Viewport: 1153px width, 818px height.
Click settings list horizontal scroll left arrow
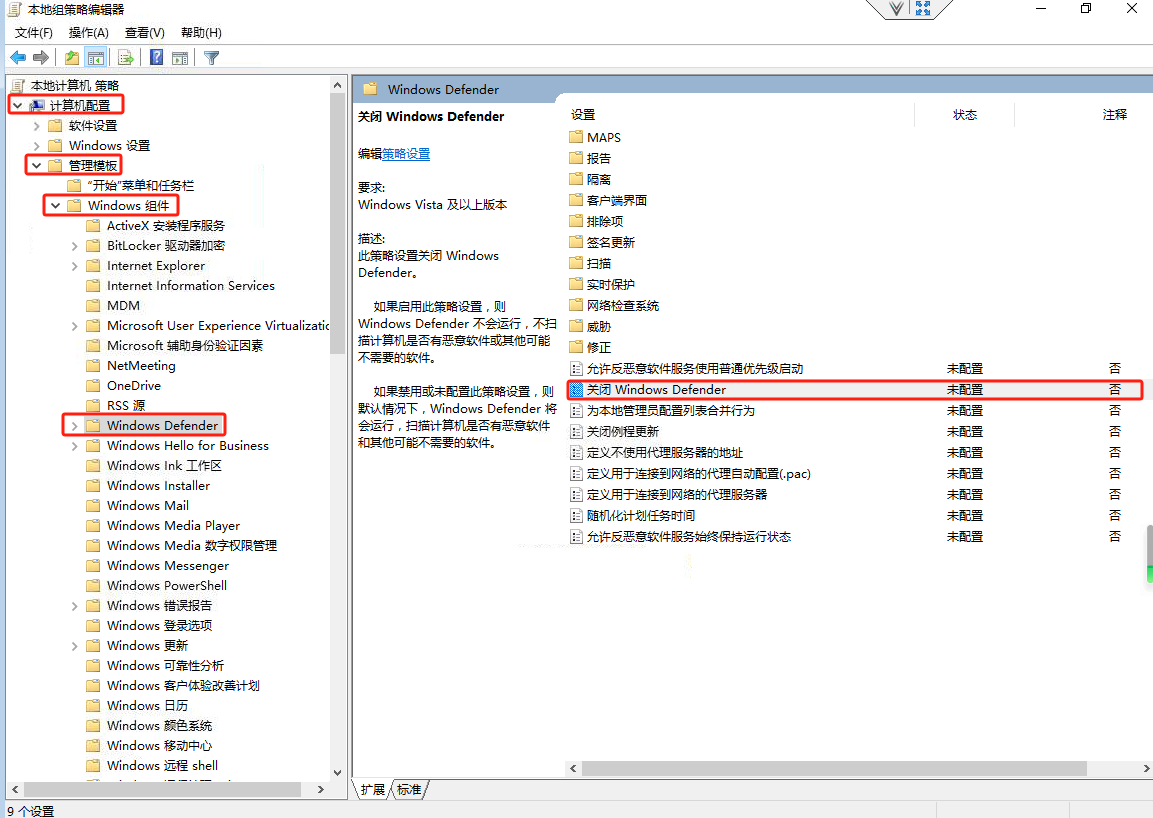click(x=574, y=768)
